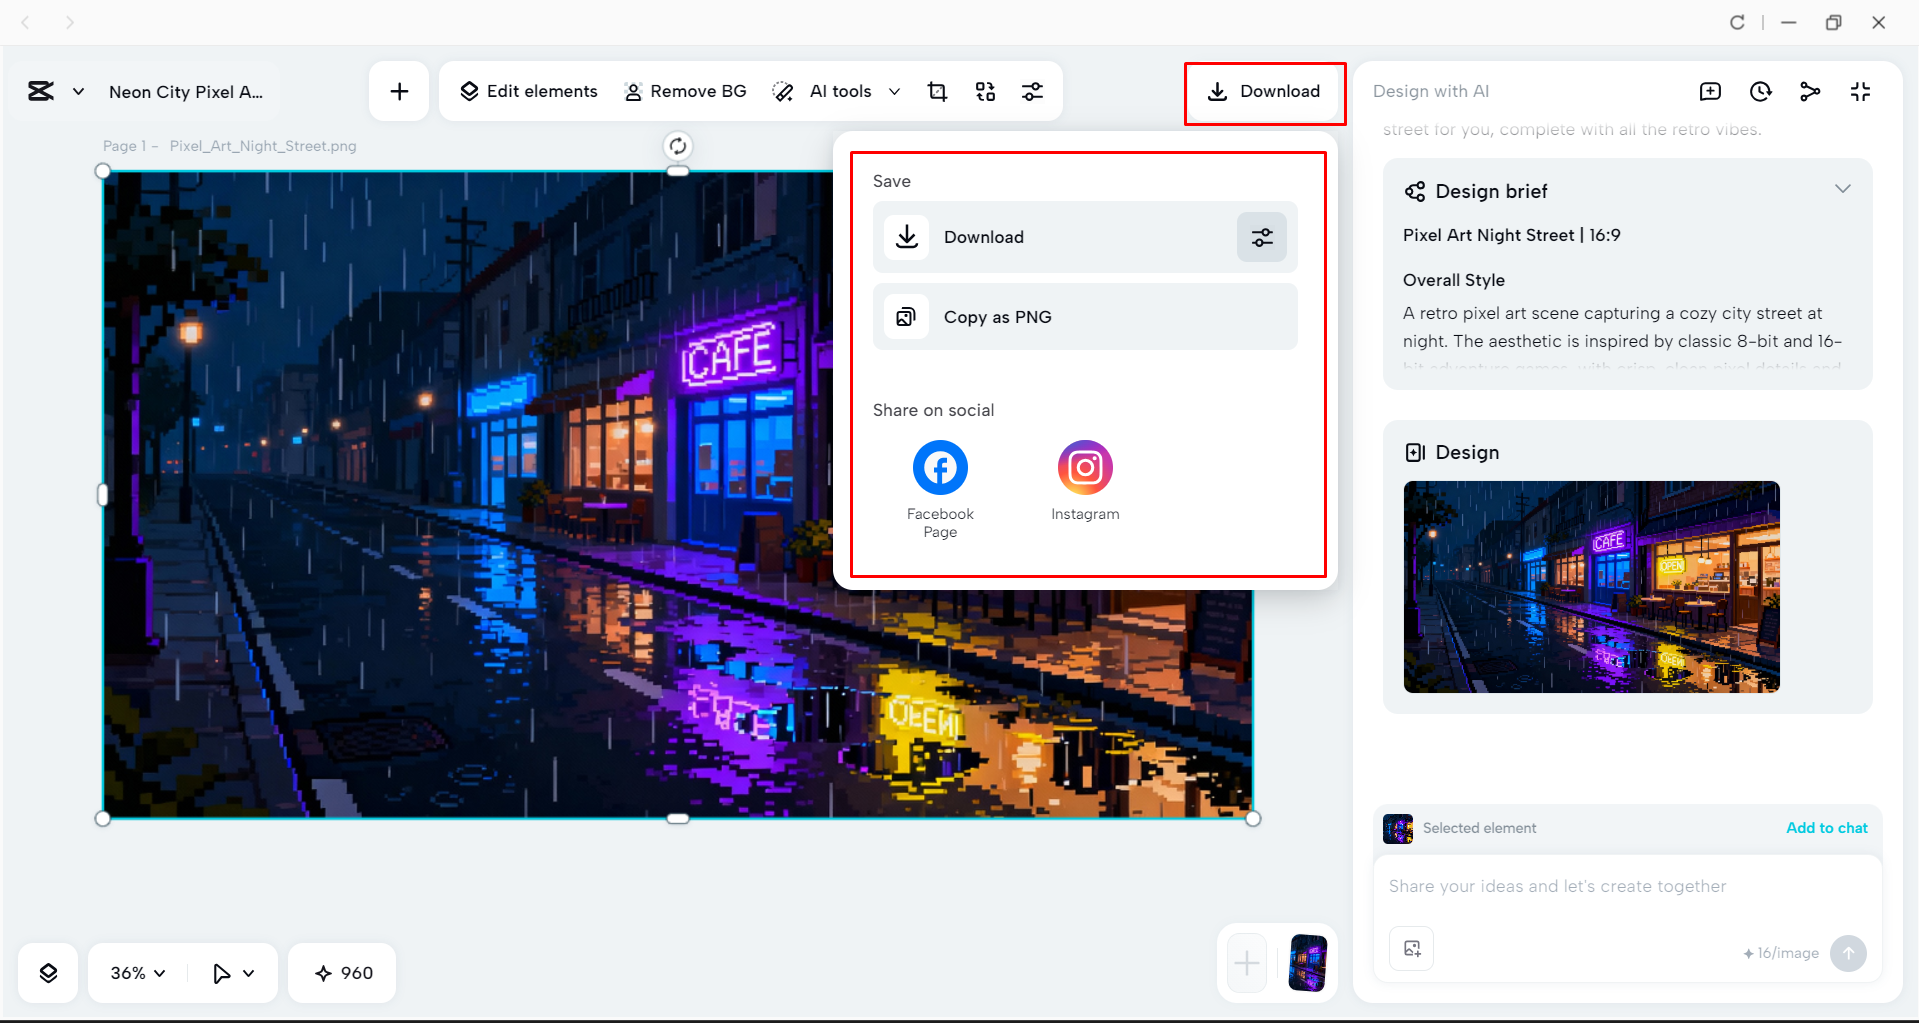Open the 36% zoom dropdown

point(138,973)
